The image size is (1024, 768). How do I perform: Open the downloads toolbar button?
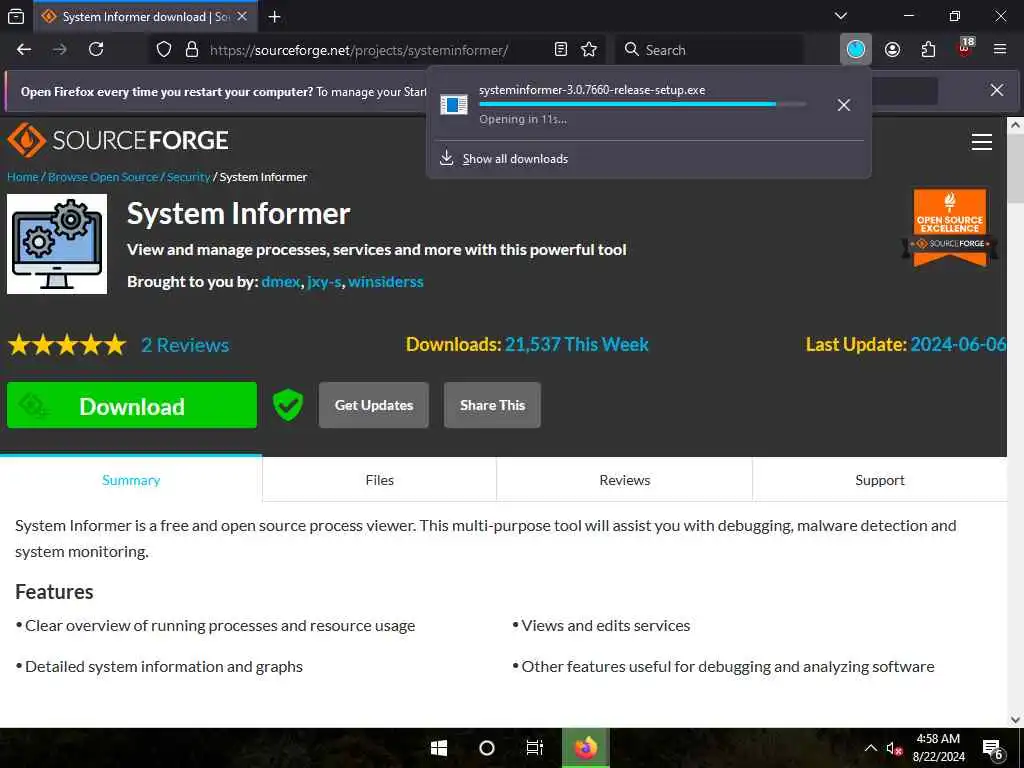click(856, 50)
